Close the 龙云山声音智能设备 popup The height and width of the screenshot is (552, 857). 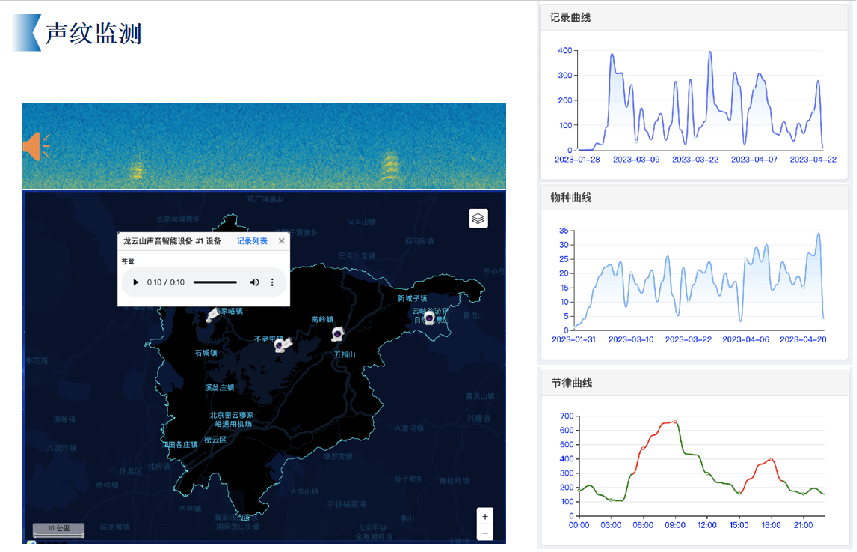coord(281,240)
